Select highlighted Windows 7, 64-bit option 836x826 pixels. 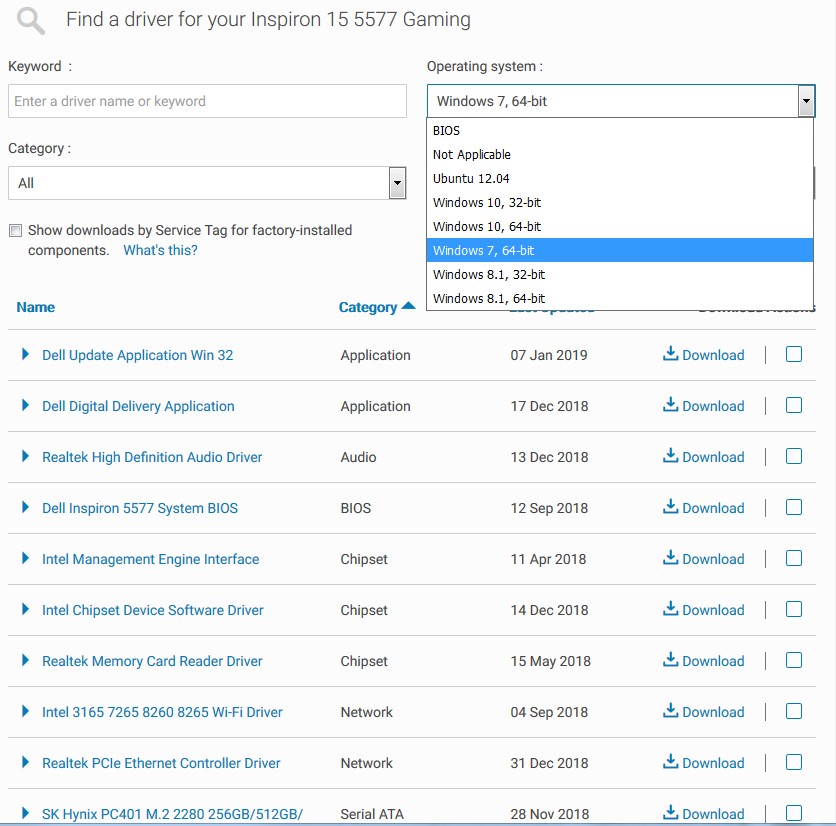click(620, 251)
